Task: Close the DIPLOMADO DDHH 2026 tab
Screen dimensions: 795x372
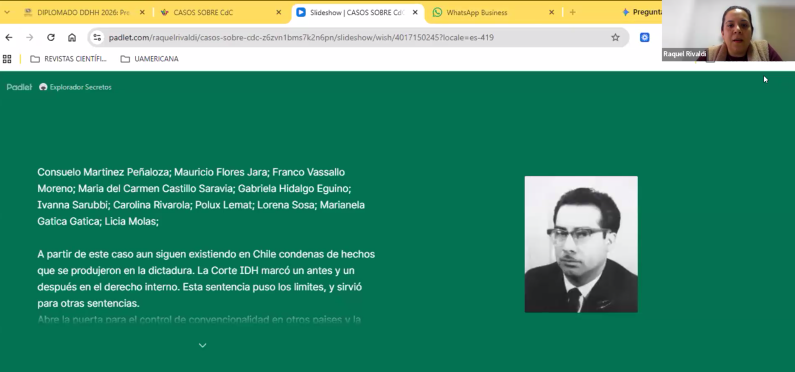Action: [x=142, y=13]
